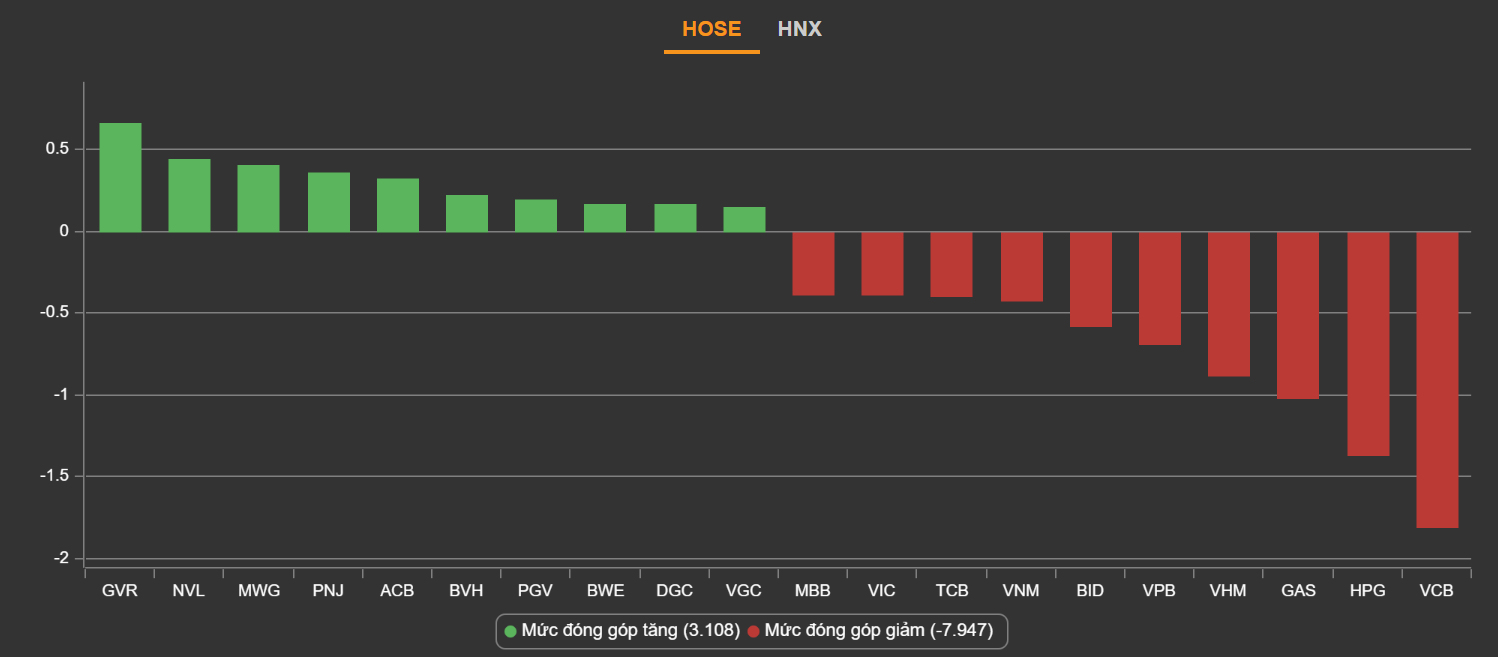The image size is (1498, 657).
Task: Click the GVR green bar
Action: point(120,177)
